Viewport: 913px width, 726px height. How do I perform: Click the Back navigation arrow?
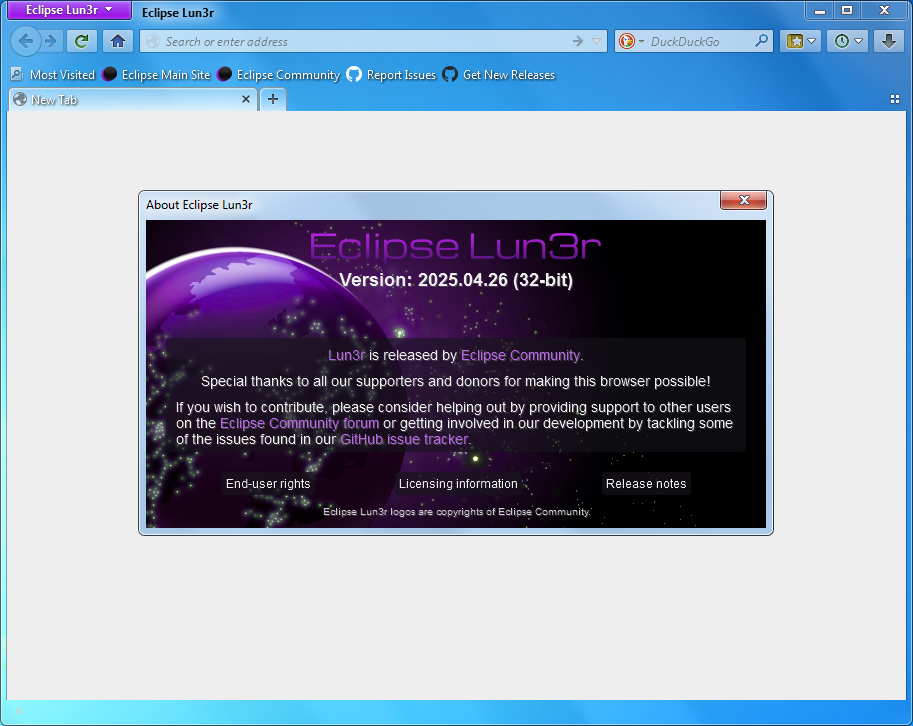[26, 41]
